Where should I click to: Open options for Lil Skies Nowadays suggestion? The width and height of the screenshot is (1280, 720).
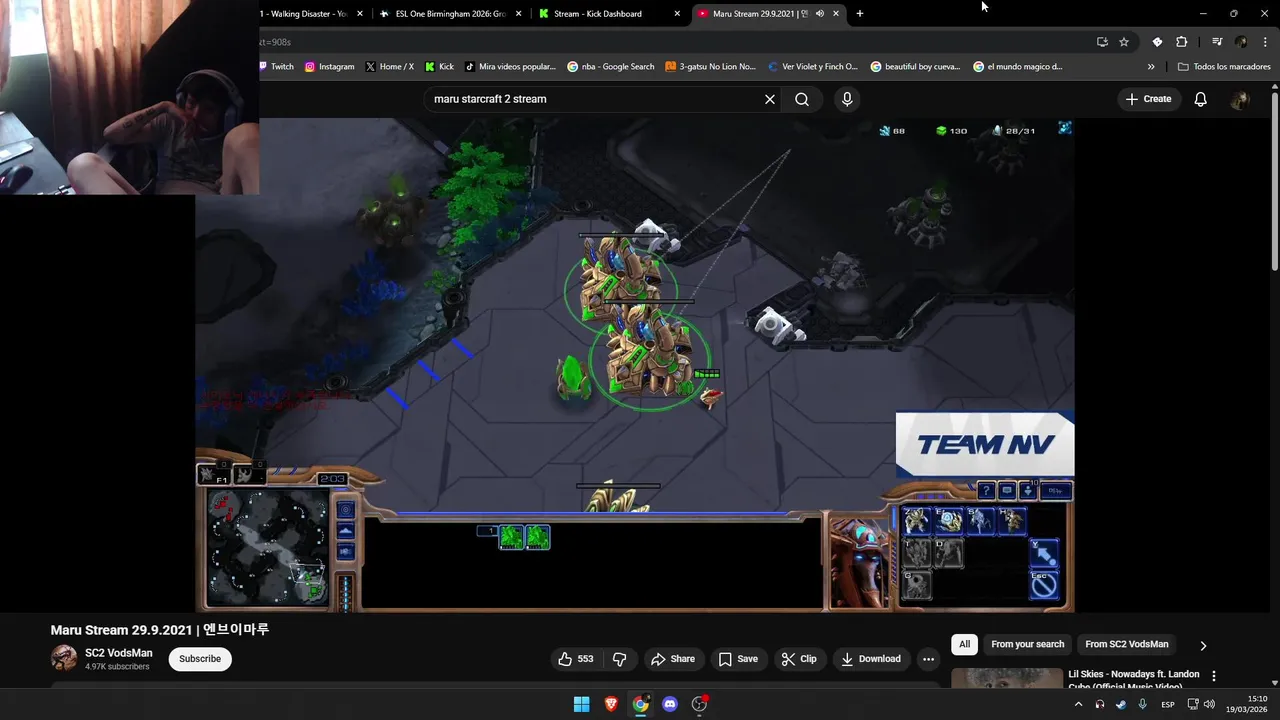(1214, 677)
